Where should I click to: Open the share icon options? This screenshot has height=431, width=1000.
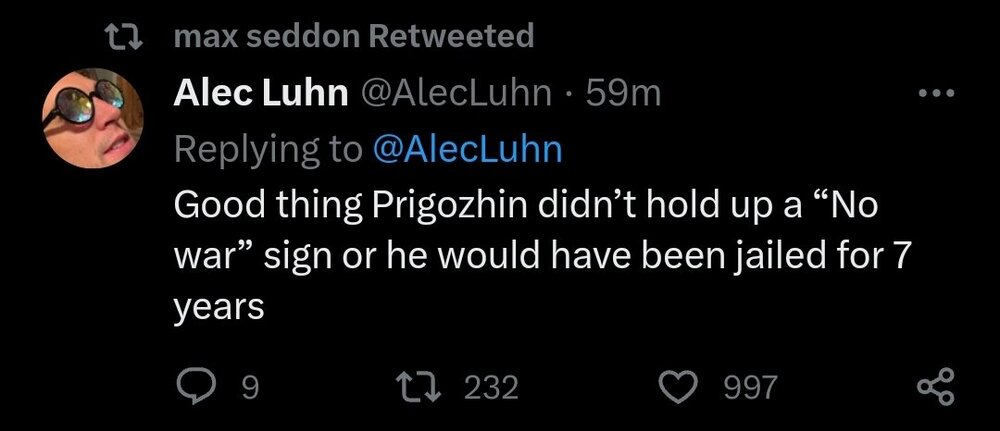pos(936,386)
